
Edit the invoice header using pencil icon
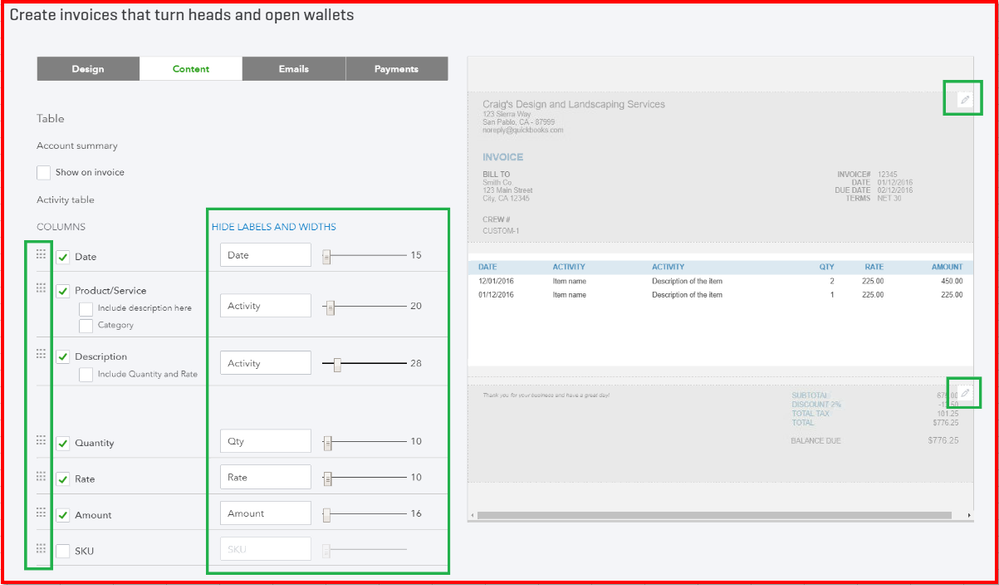tap(965, 100)
